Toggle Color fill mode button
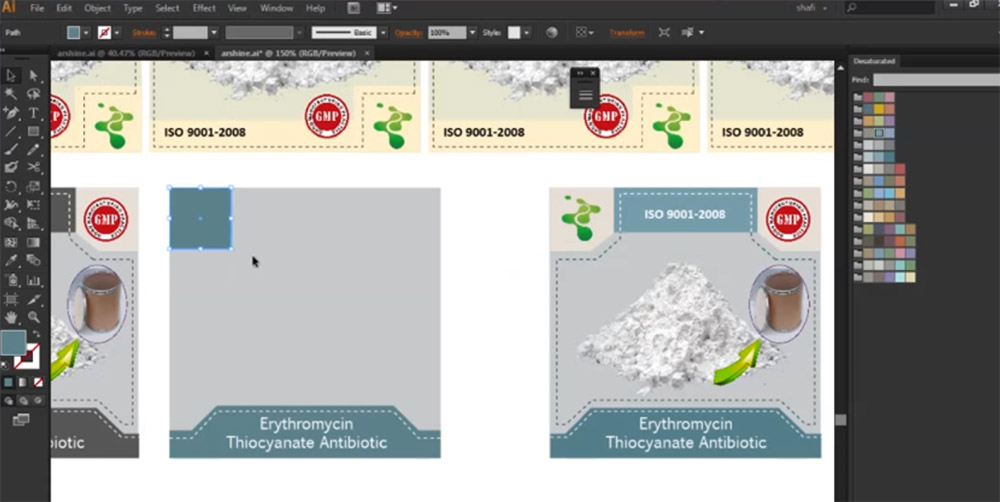 8,382
